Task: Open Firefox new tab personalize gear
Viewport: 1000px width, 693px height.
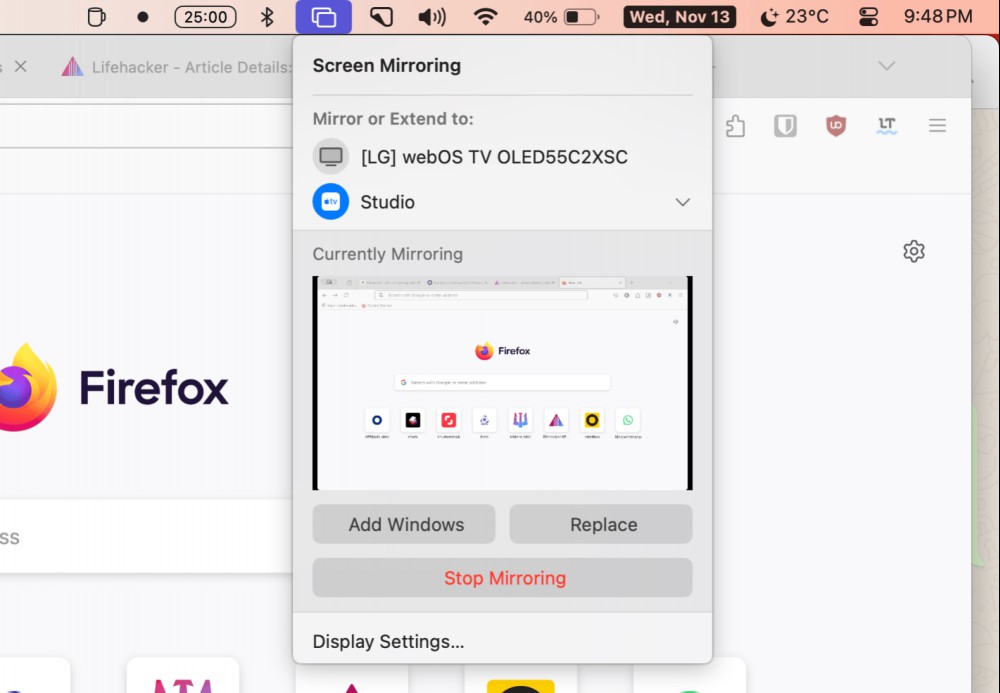Action: point(913,251)
